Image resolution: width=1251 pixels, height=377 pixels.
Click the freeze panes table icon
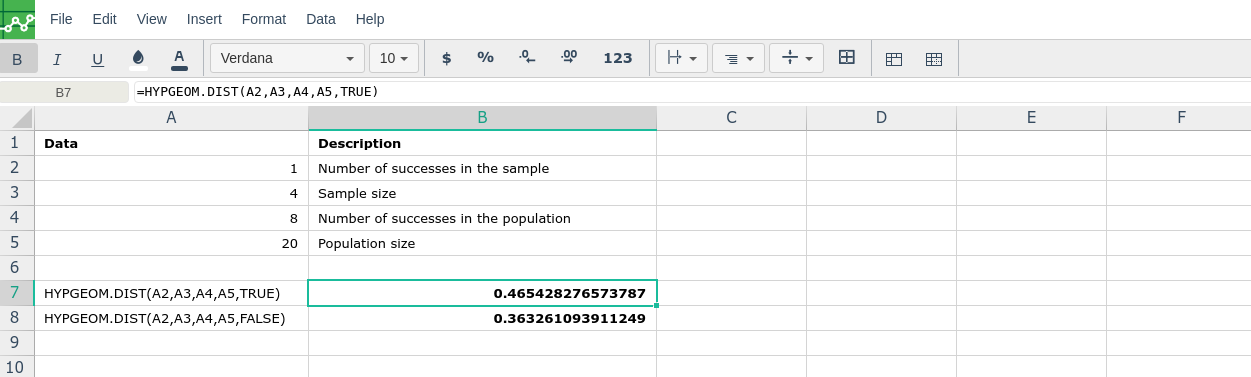click(x=894, y=59)
